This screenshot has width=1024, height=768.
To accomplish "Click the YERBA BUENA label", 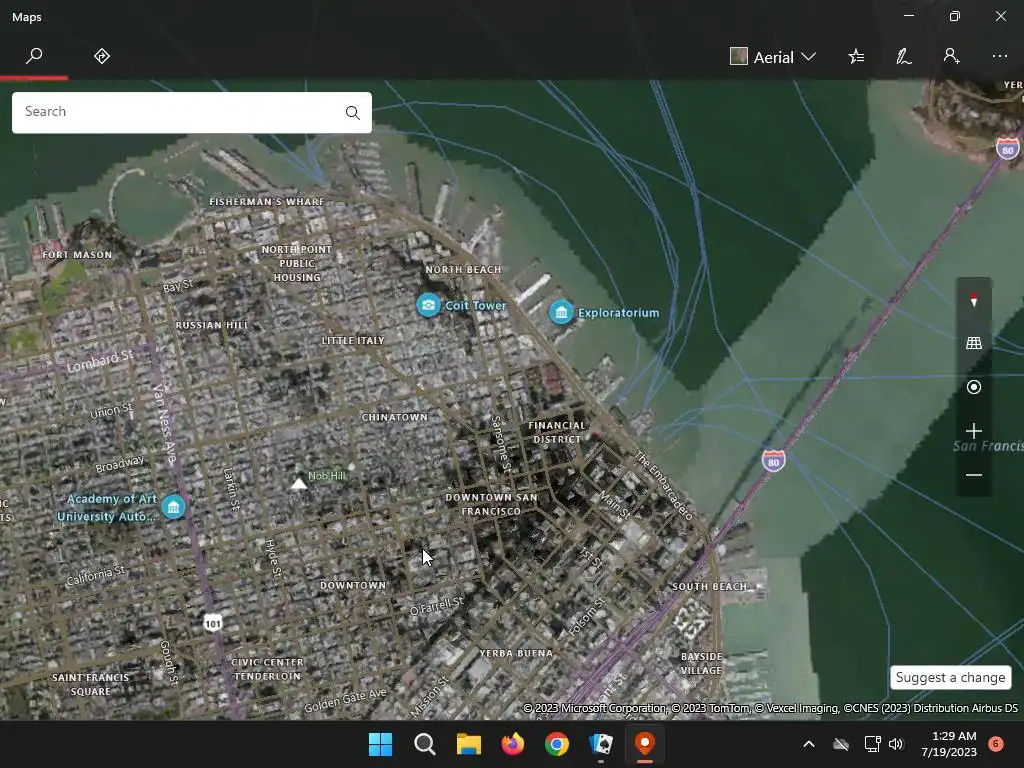I will point(516,653).
